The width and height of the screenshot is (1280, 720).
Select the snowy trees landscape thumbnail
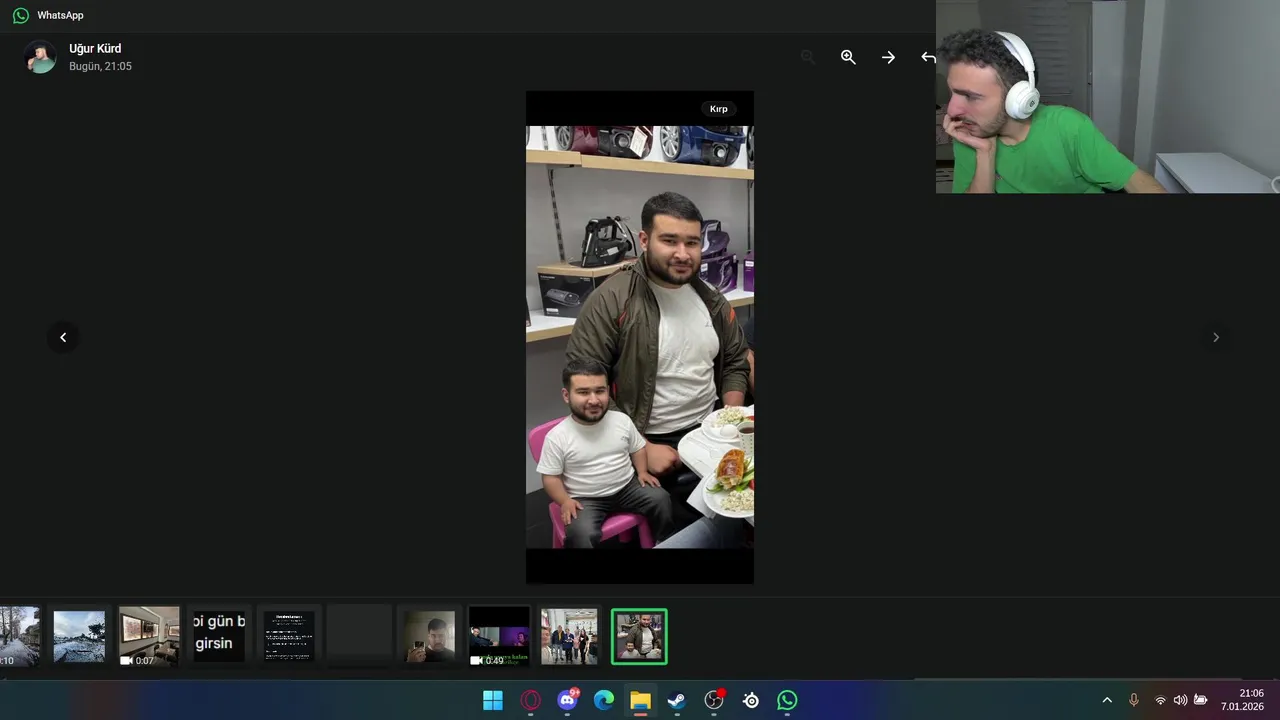click(x=79, y=636)
